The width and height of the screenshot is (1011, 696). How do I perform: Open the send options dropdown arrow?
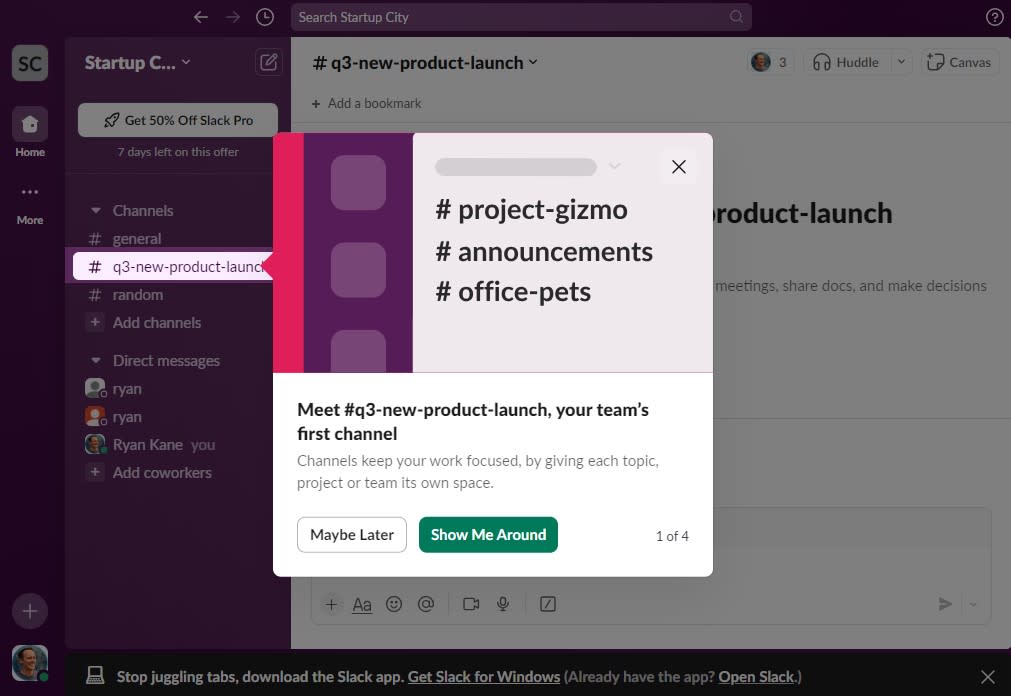click(973, 604)
